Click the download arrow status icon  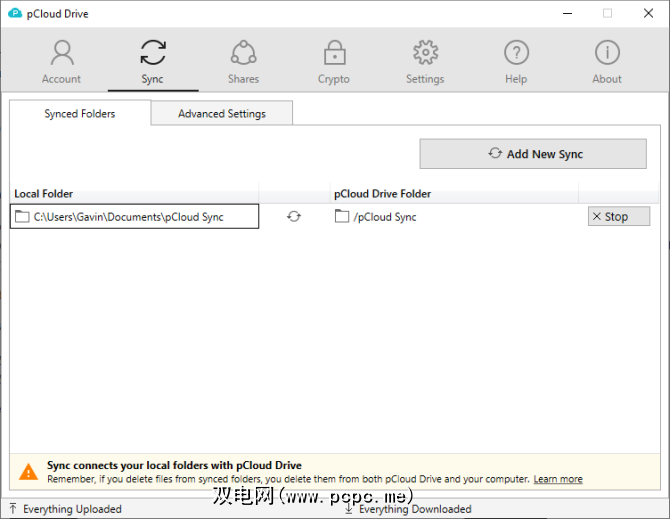pyautogui.click(x=349, y=508)
